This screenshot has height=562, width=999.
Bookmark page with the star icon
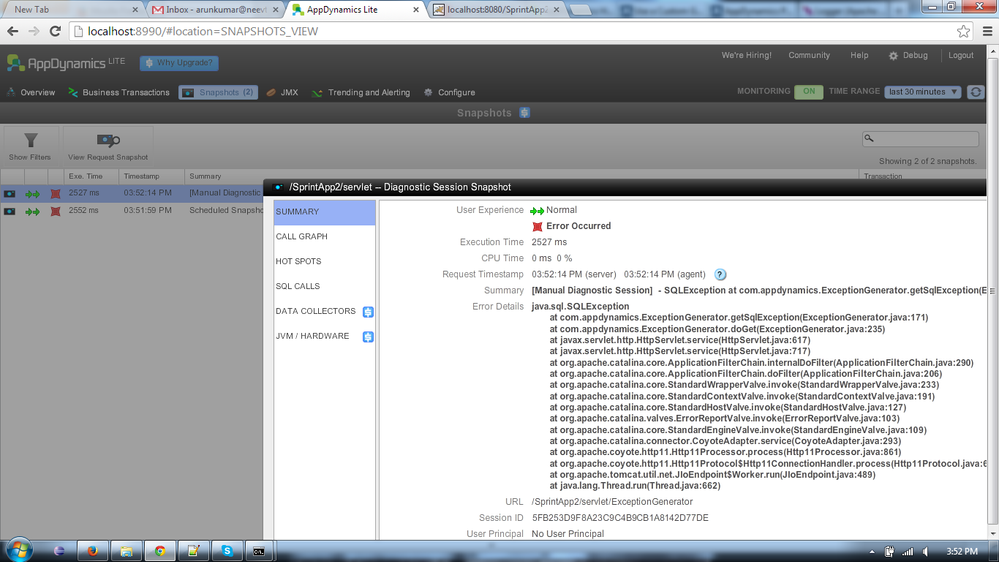(x=963, y=31)
